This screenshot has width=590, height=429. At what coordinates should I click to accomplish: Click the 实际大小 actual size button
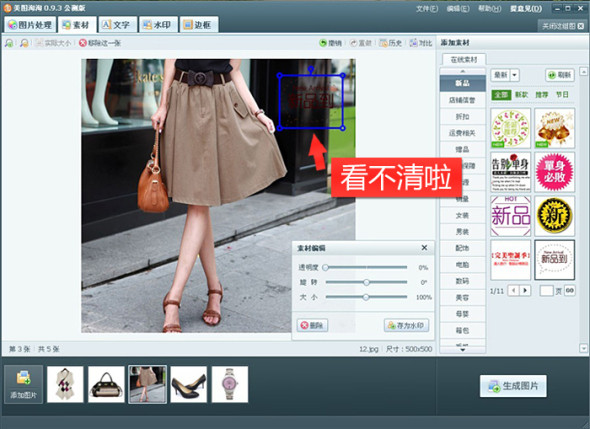coord(53,43)
